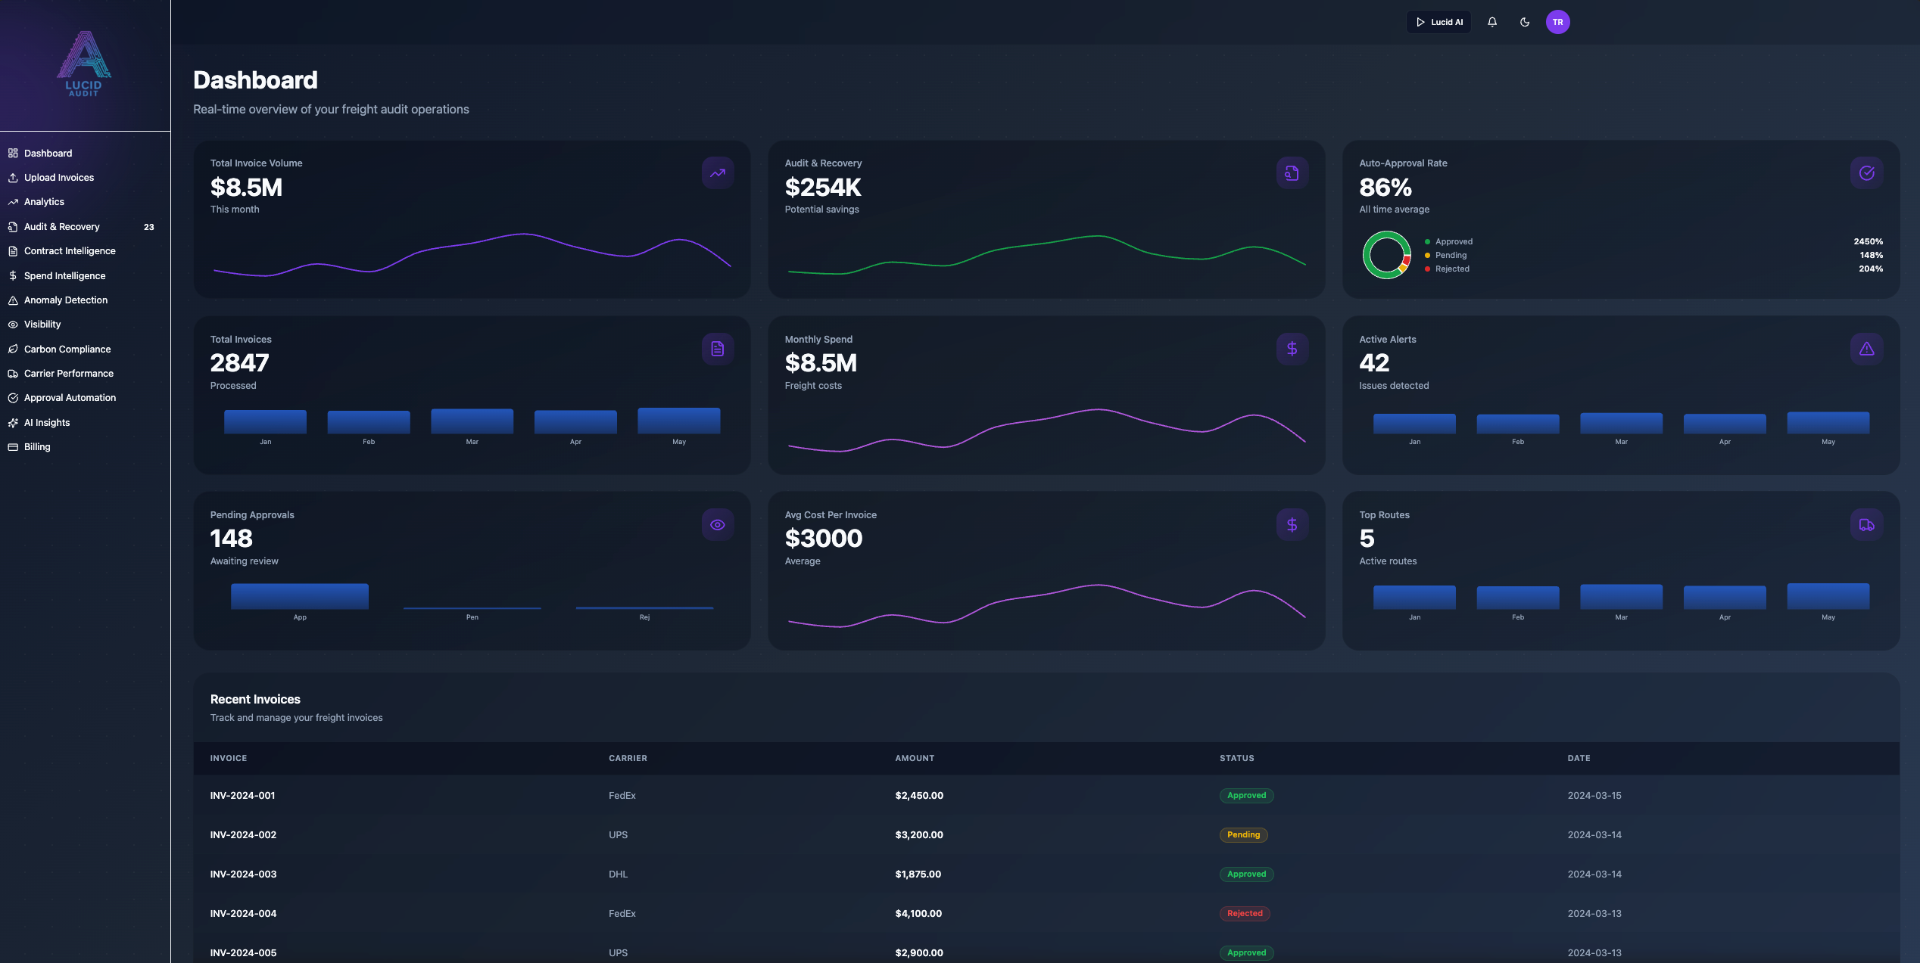Open Billing from the sidebar

pos(37,447)
